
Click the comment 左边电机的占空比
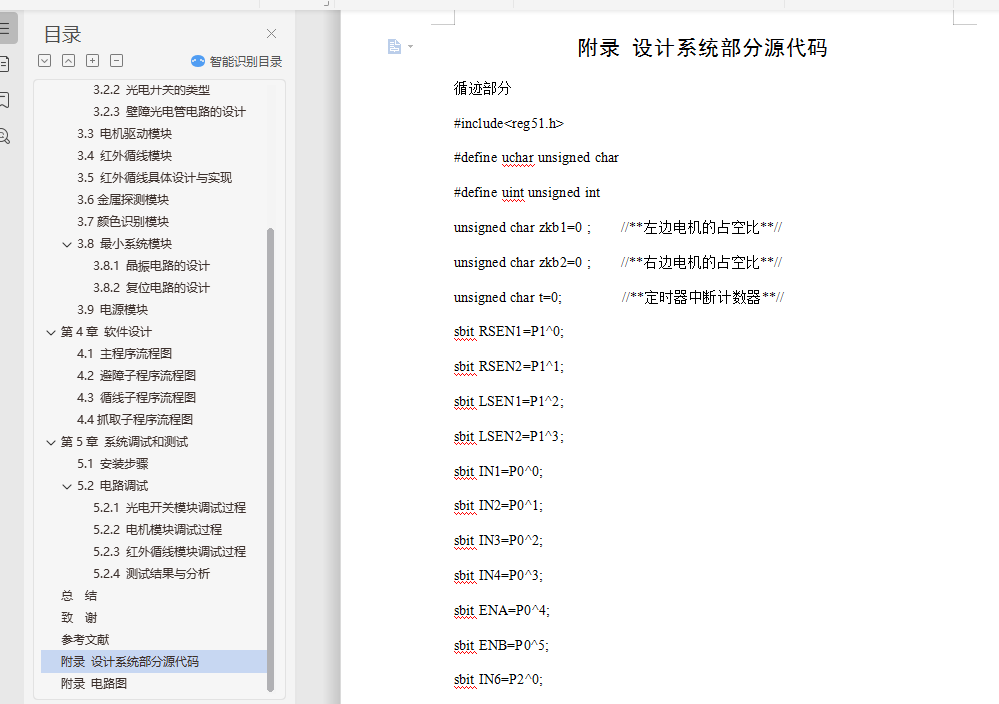(701, 227)
